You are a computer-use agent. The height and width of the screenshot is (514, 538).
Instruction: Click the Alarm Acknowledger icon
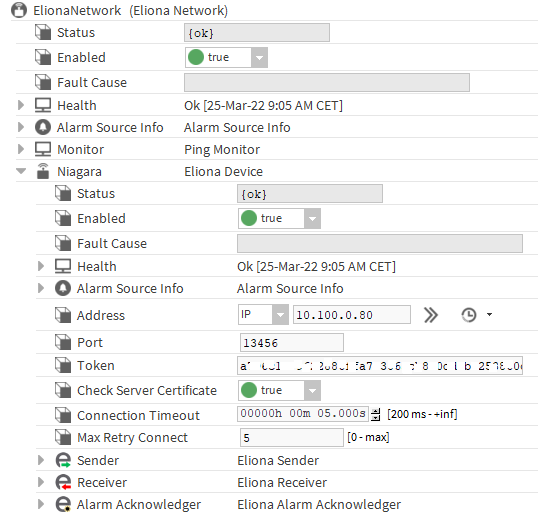63,504
